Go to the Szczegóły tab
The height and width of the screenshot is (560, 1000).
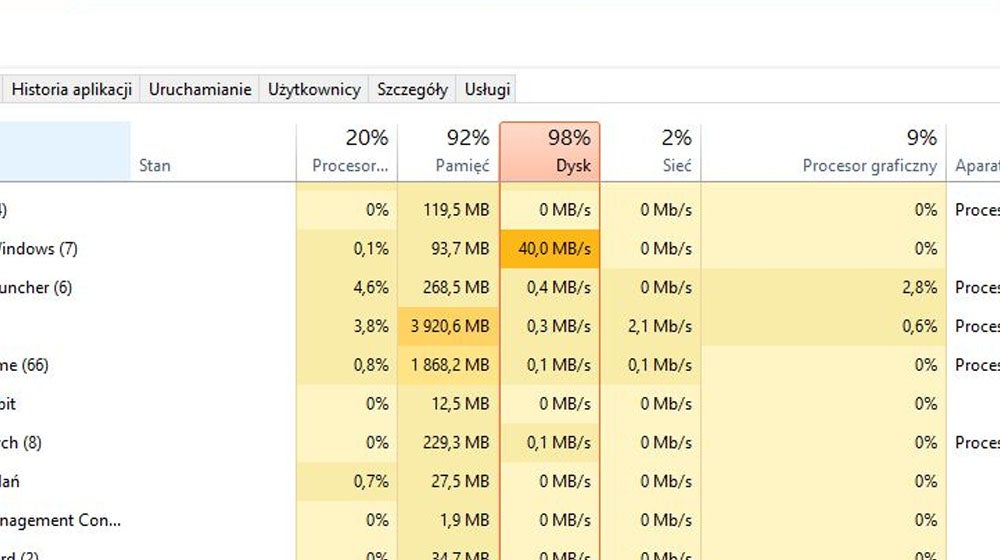click(x=412, y=89)
